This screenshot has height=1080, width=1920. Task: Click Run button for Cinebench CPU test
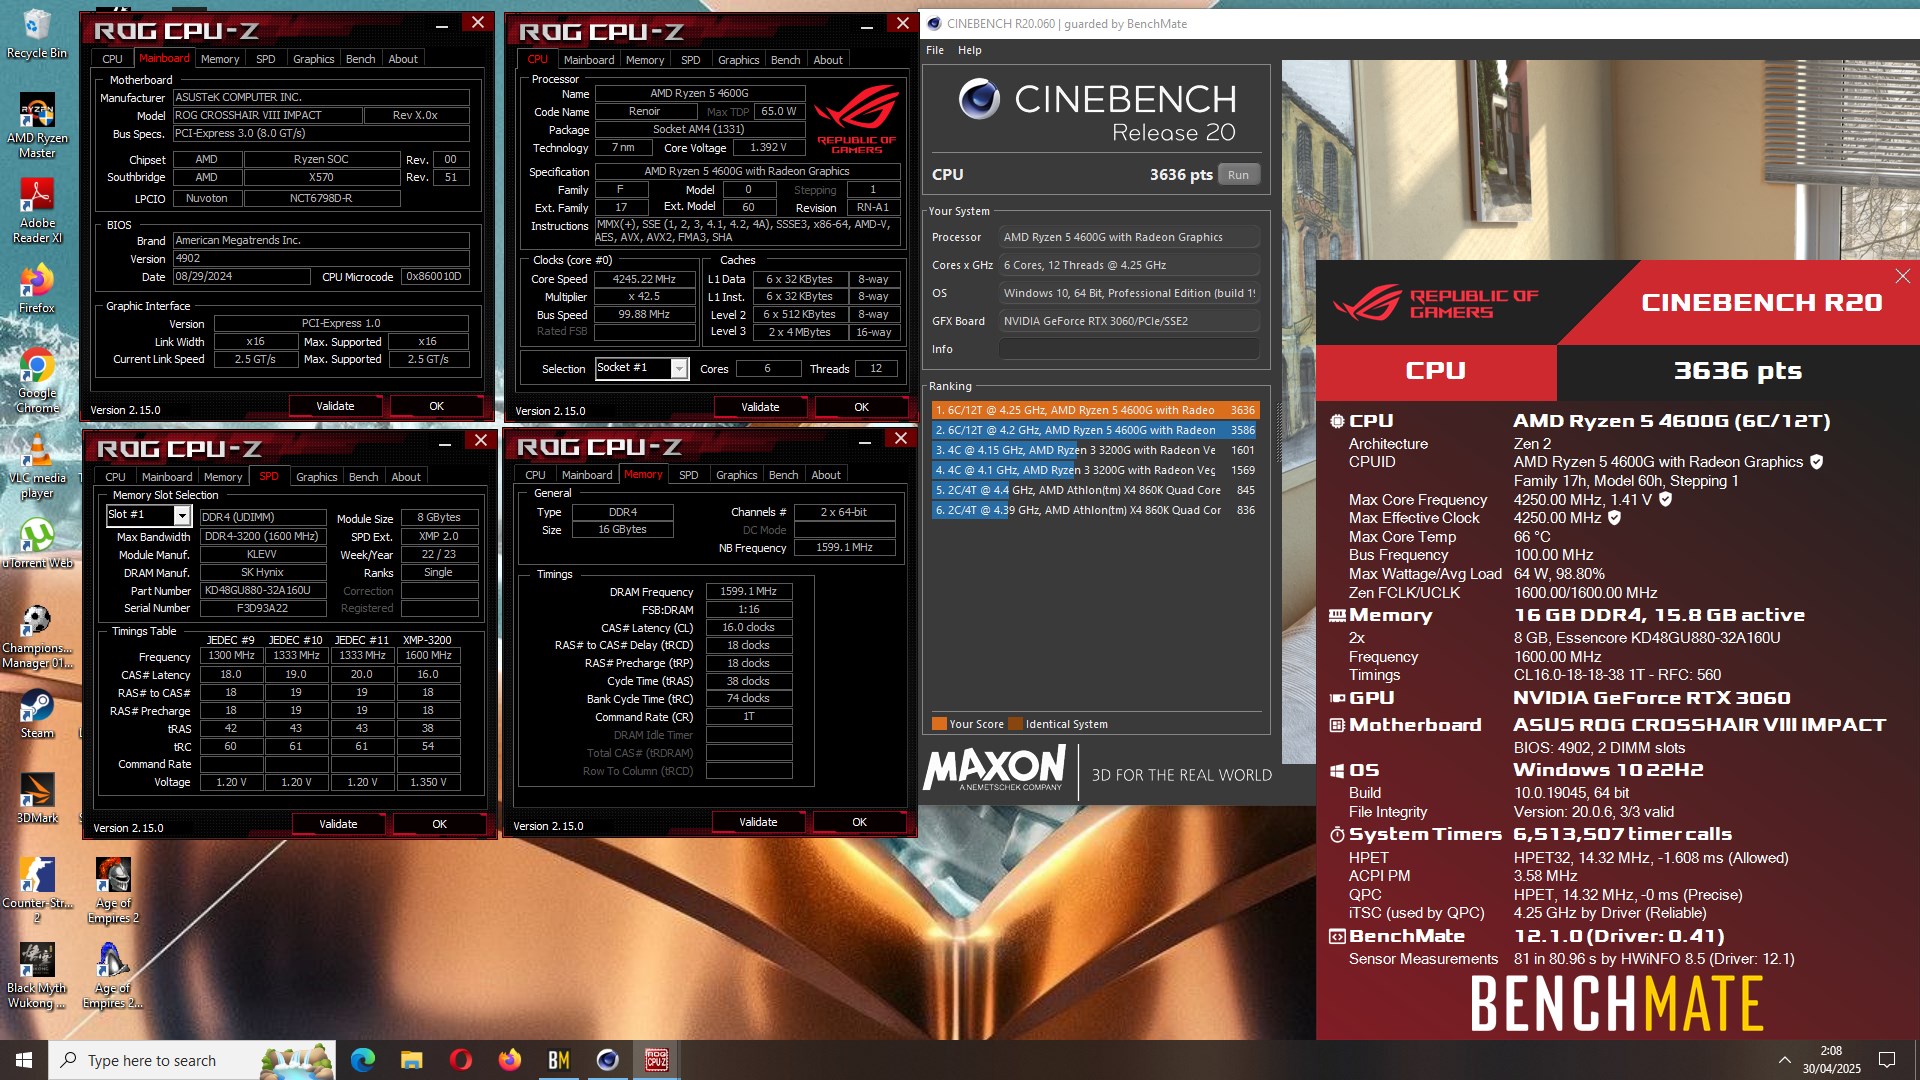pos(1238,175)
